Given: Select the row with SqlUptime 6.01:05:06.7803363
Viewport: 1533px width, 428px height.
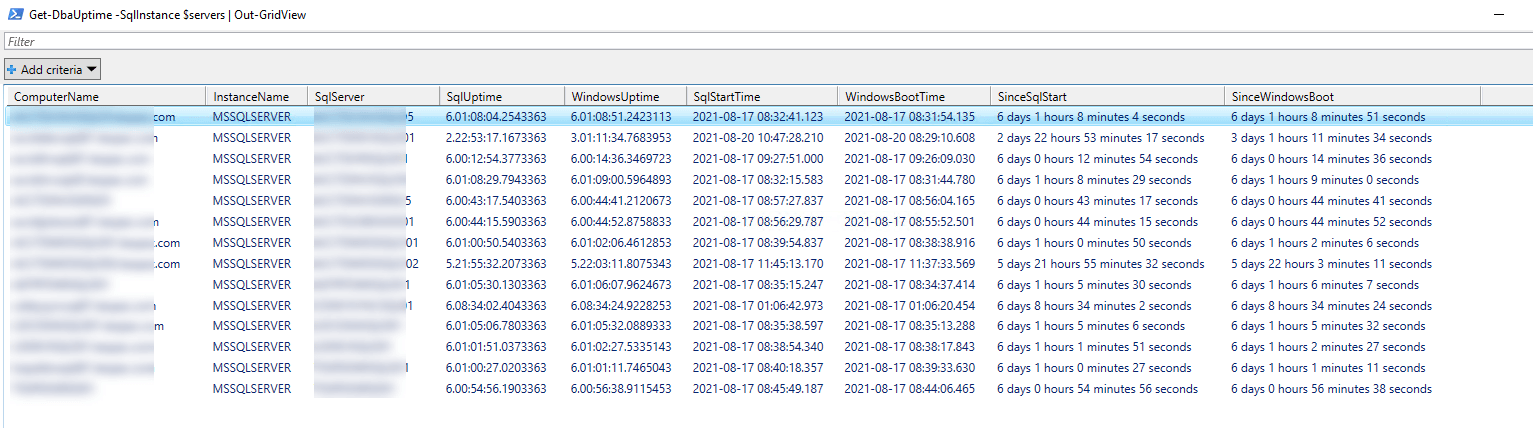Looking at the screenshot, I should tap(496, 326).
